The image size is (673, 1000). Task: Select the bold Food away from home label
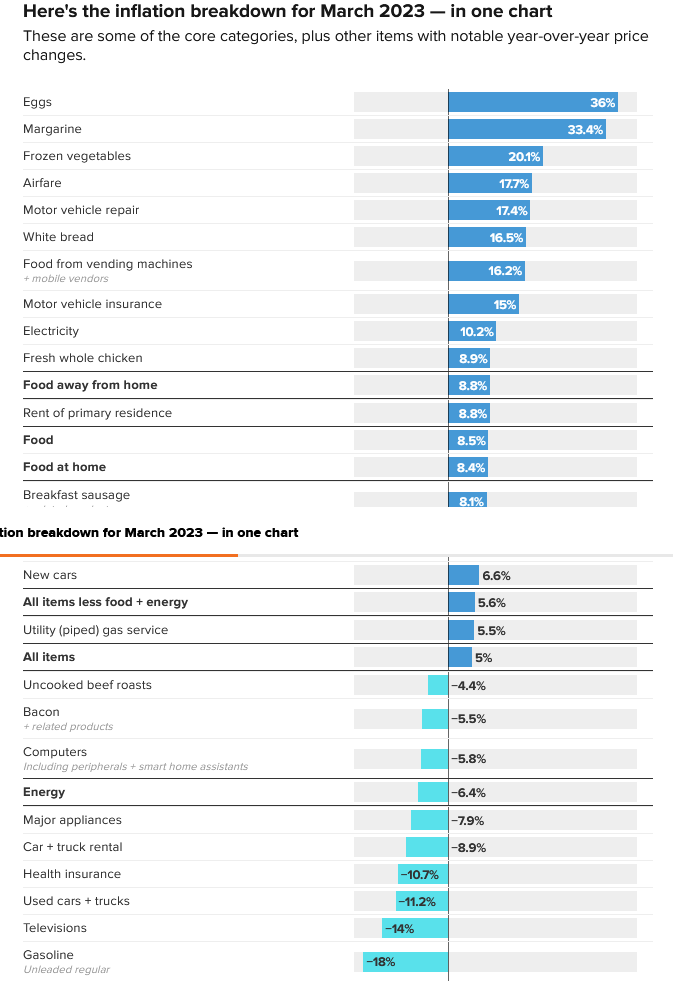coord(90,385)
